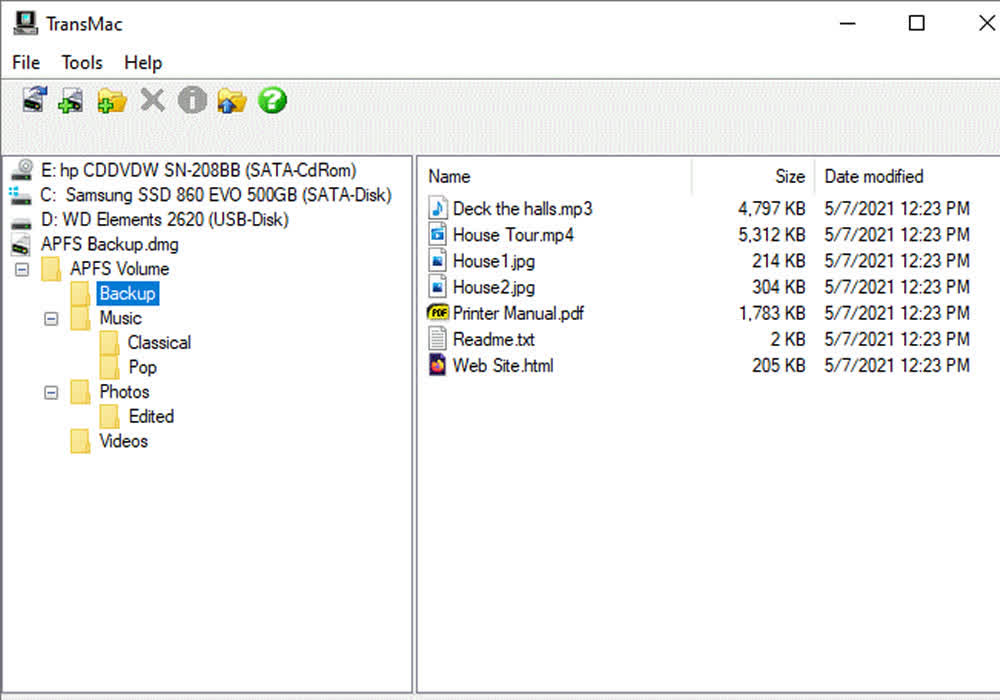Click the refresh drive list icon

click(33, 100)
